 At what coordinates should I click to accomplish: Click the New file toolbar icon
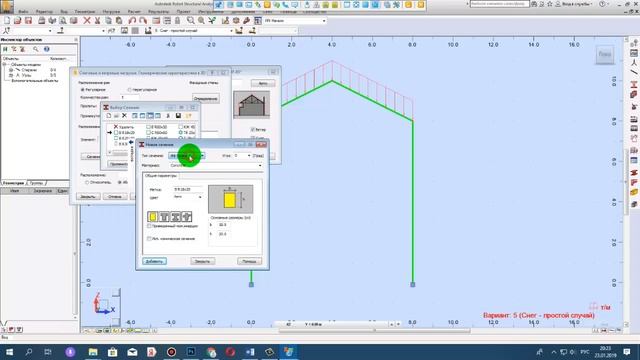pyautogui.click(x=7, y=20)
